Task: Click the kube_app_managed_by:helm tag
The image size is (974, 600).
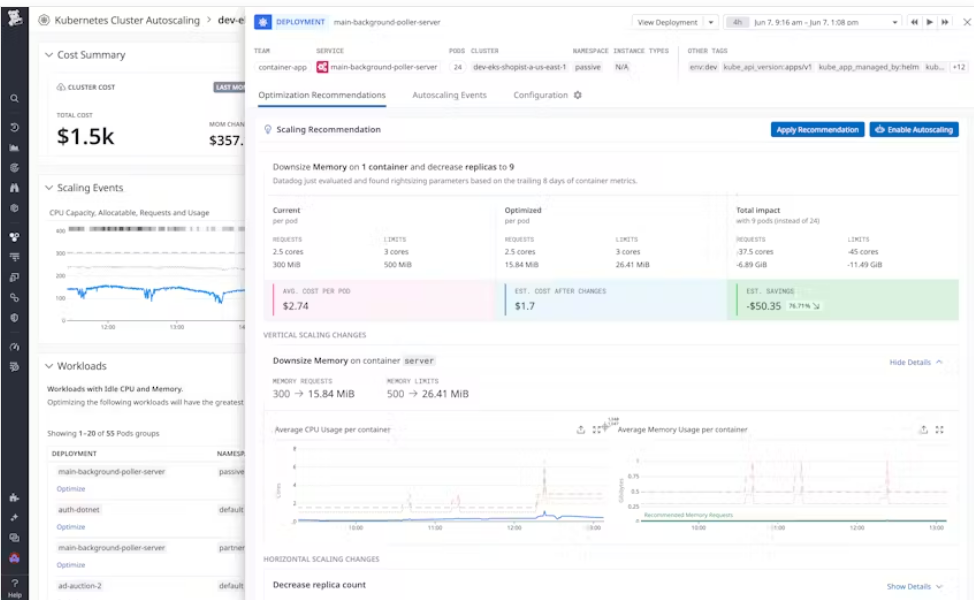Action: pos(868,67)
